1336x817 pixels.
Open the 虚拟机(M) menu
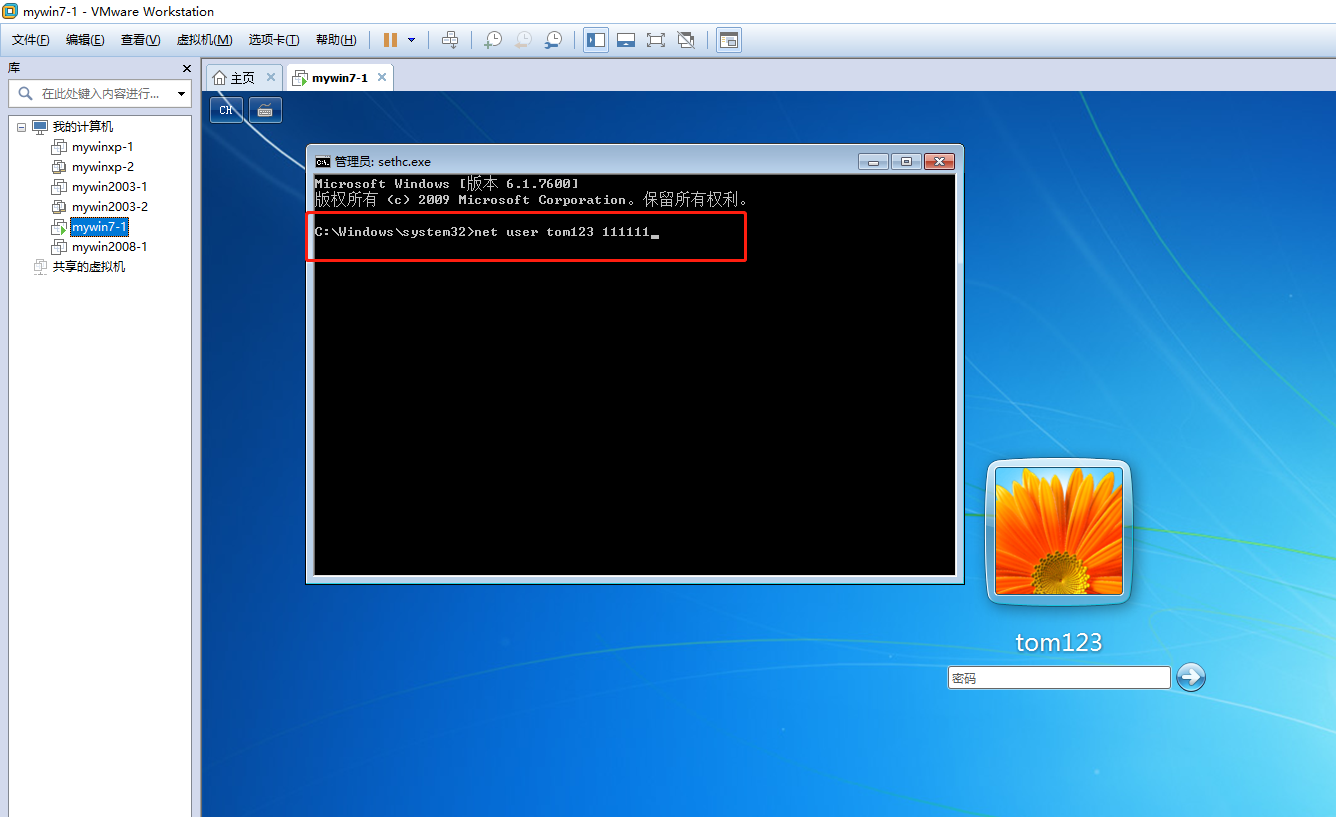[204, 40]
